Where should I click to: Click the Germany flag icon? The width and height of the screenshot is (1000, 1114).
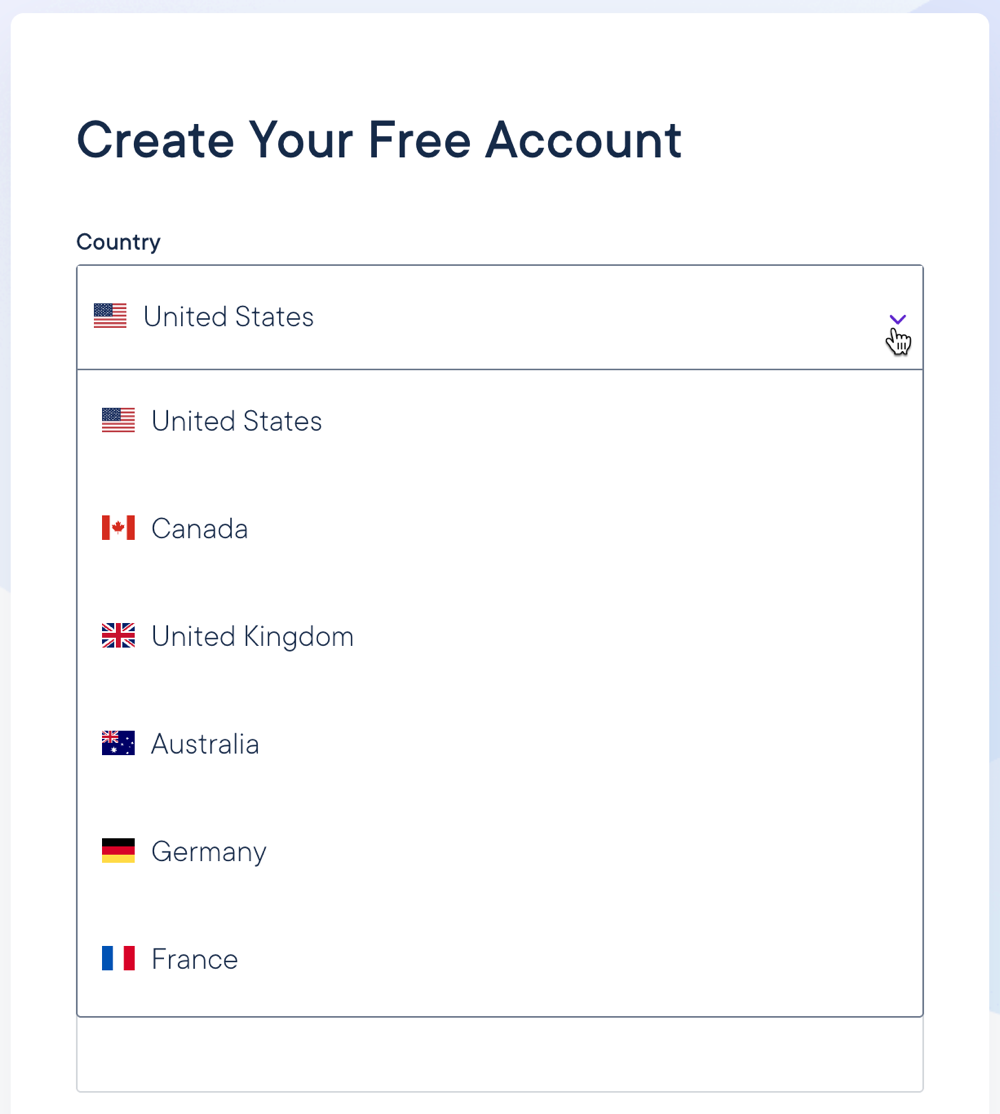[118, 851]
